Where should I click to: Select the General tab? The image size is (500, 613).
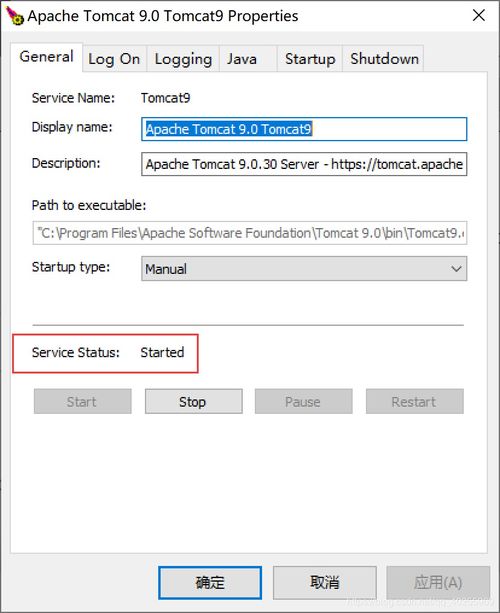(47, 57)
